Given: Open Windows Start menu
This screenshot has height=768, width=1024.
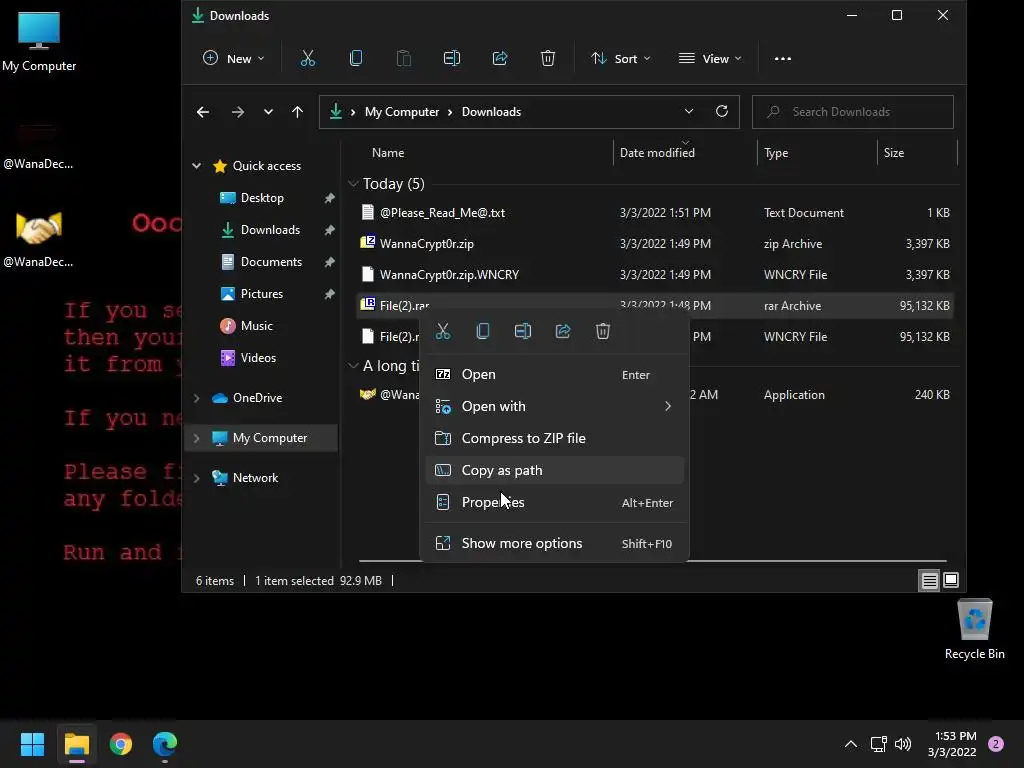Looking at the screenshot, I should 32,744.
